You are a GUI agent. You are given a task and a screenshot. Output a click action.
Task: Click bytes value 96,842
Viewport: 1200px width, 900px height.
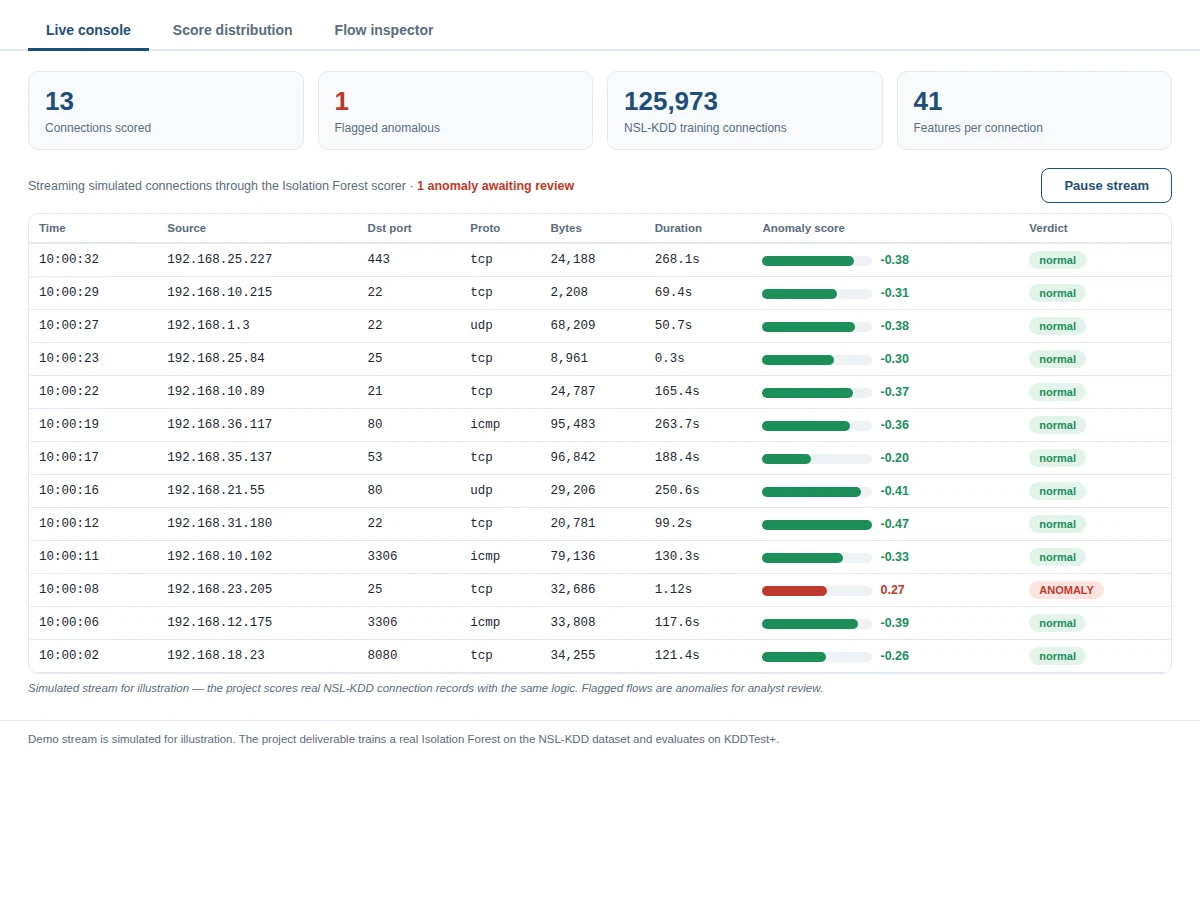tap(573, 458)
